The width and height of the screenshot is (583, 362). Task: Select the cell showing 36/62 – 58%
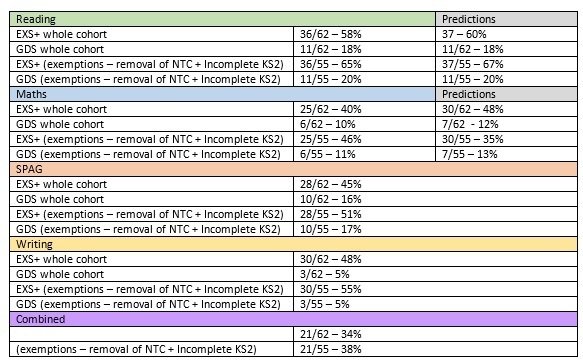[x=364, y=34]
